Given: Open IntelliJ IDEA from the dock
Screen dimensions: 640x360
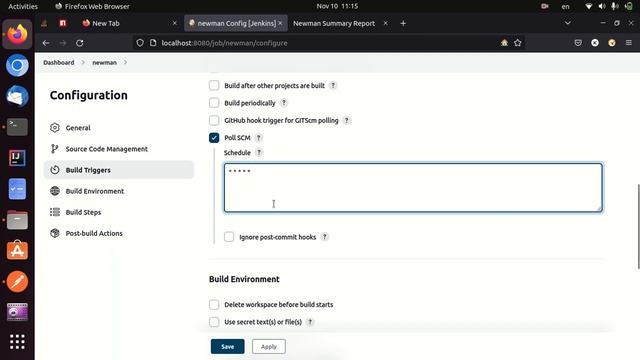Looking at the screenshot, I should pyautogui.click(x=17, y=158).
